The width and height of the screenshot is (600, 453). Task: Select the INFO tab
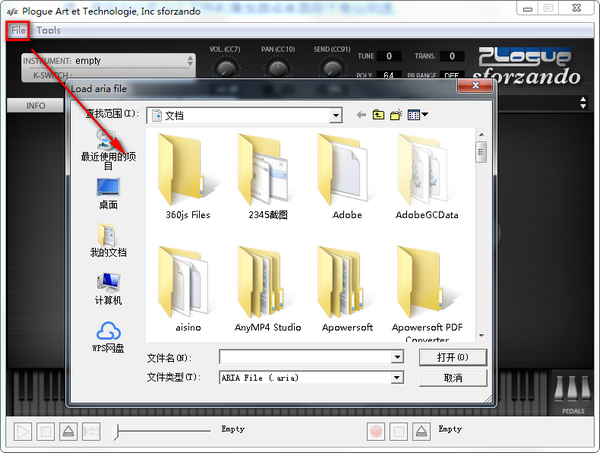(35, 106)
